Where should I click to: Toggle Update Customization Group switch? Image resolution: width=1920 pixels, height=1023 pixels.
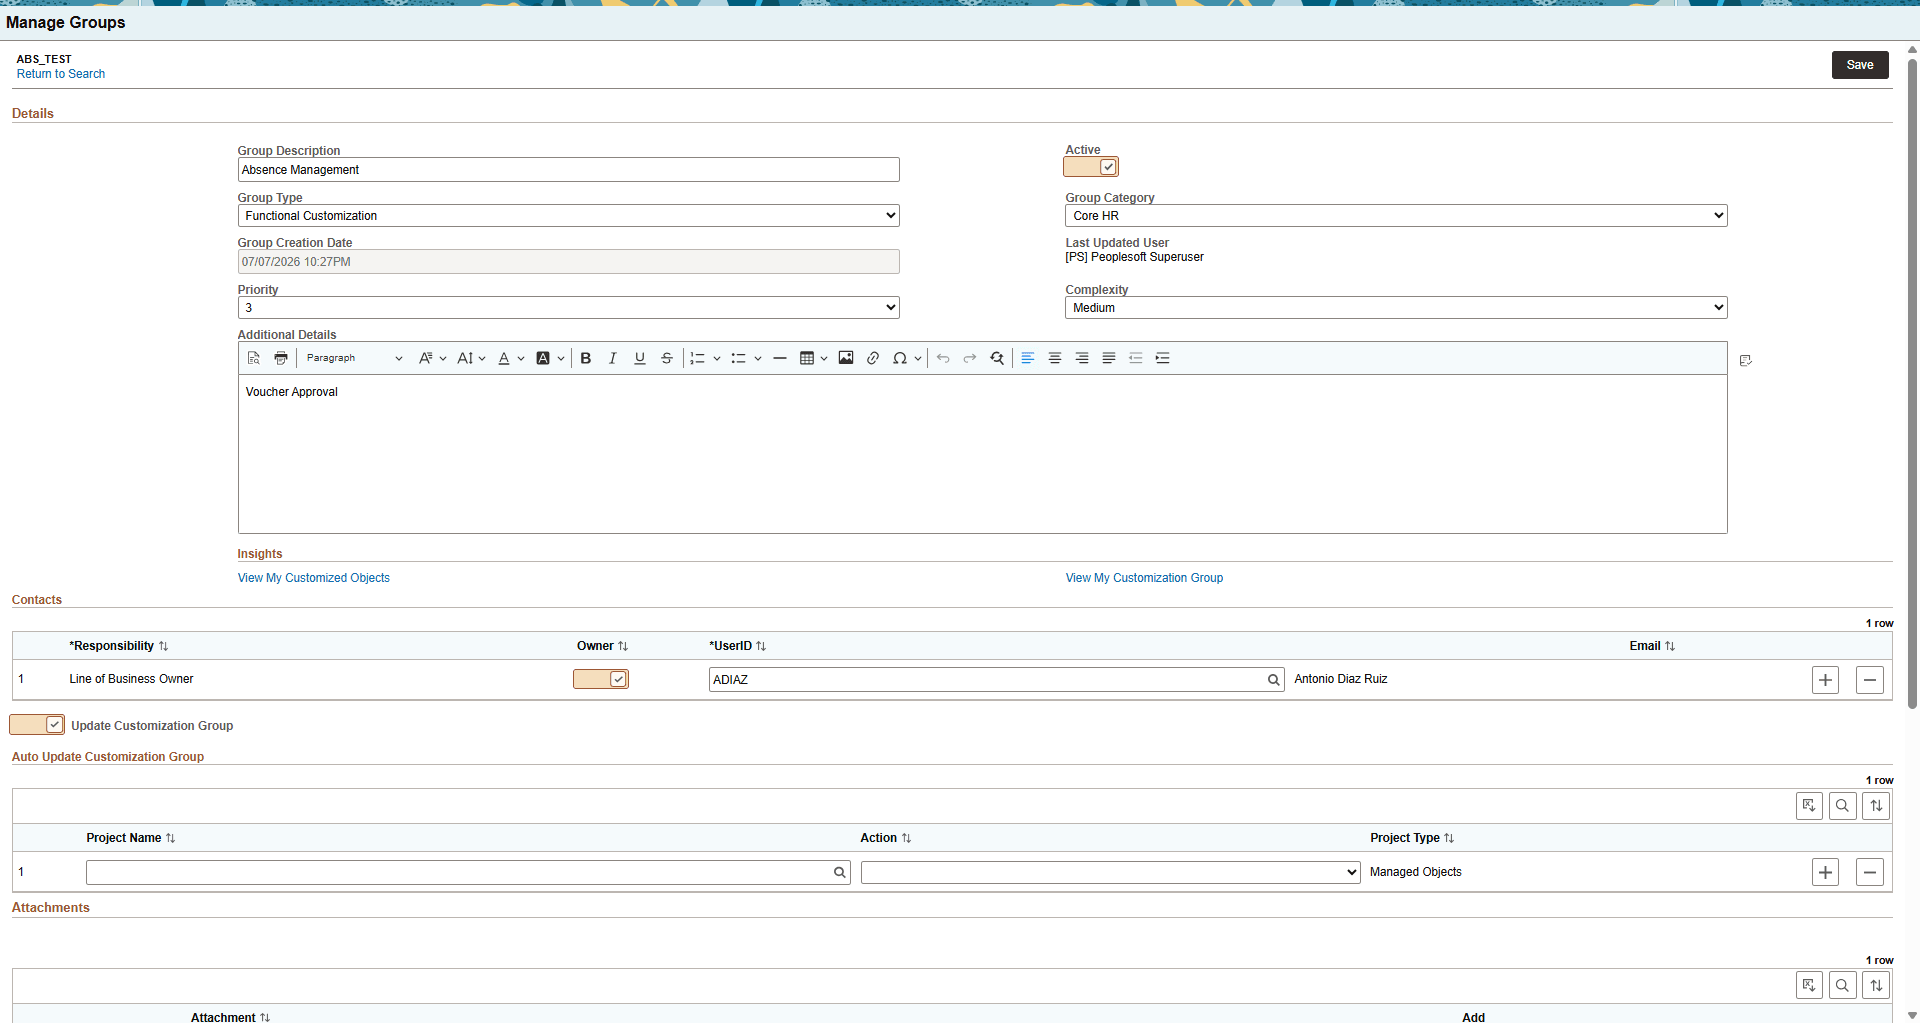[x=37, y=724]
